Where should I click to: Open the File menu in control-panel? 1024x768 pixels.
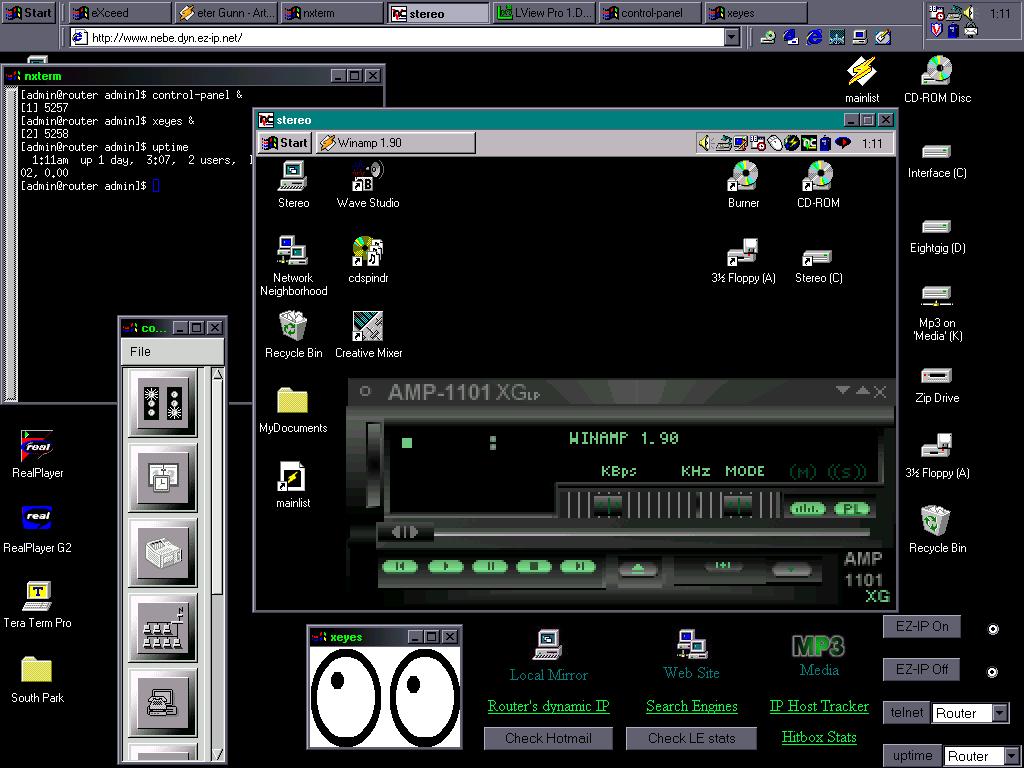(140, 351)
